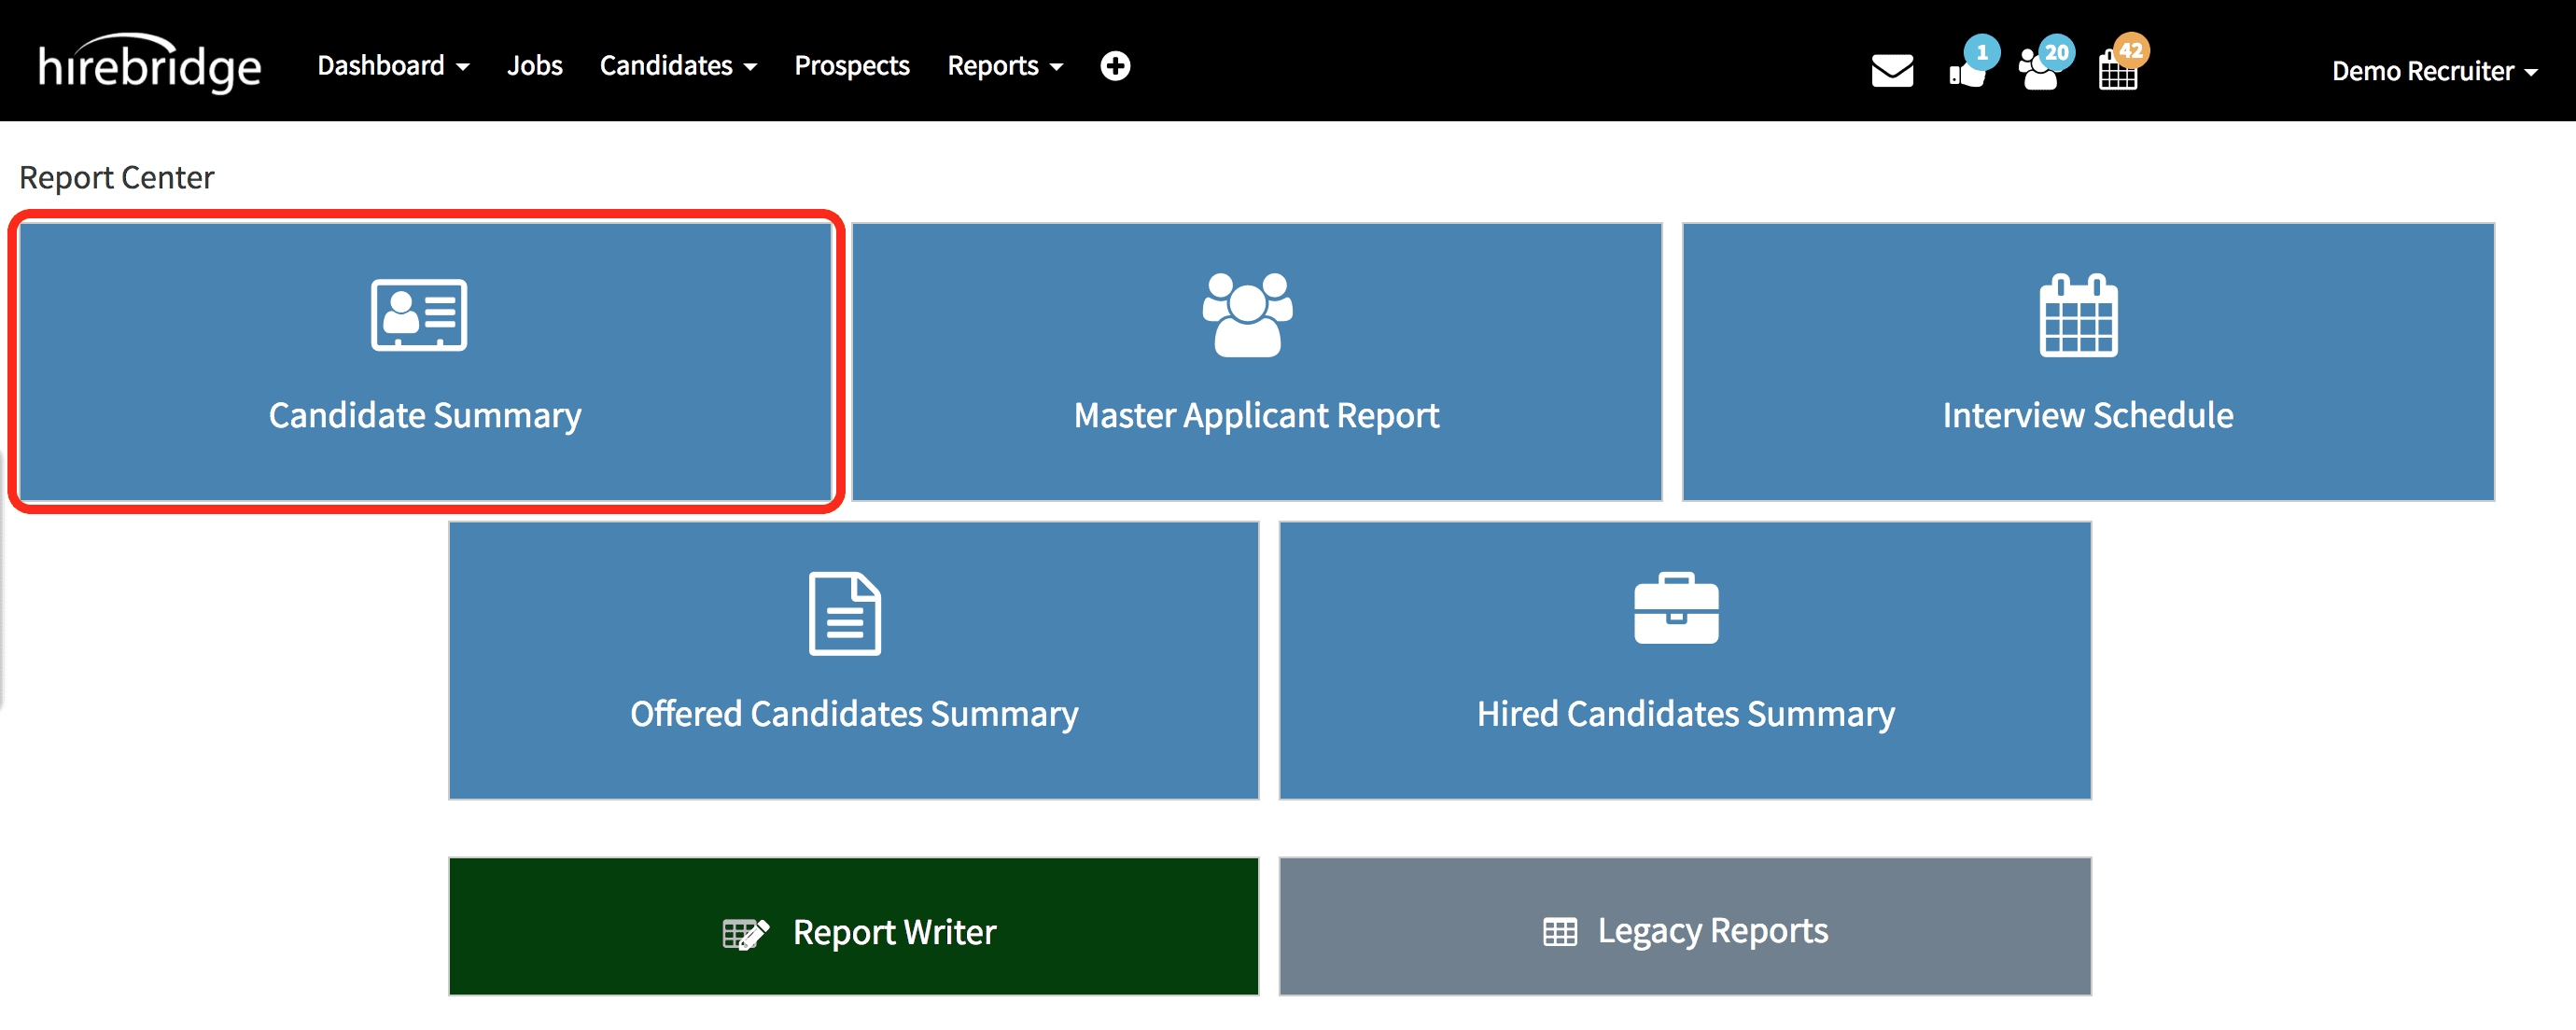Click the people icon on Master Applicant Report
This screenshot has width=2576, height=1030.
(1249, 315)
